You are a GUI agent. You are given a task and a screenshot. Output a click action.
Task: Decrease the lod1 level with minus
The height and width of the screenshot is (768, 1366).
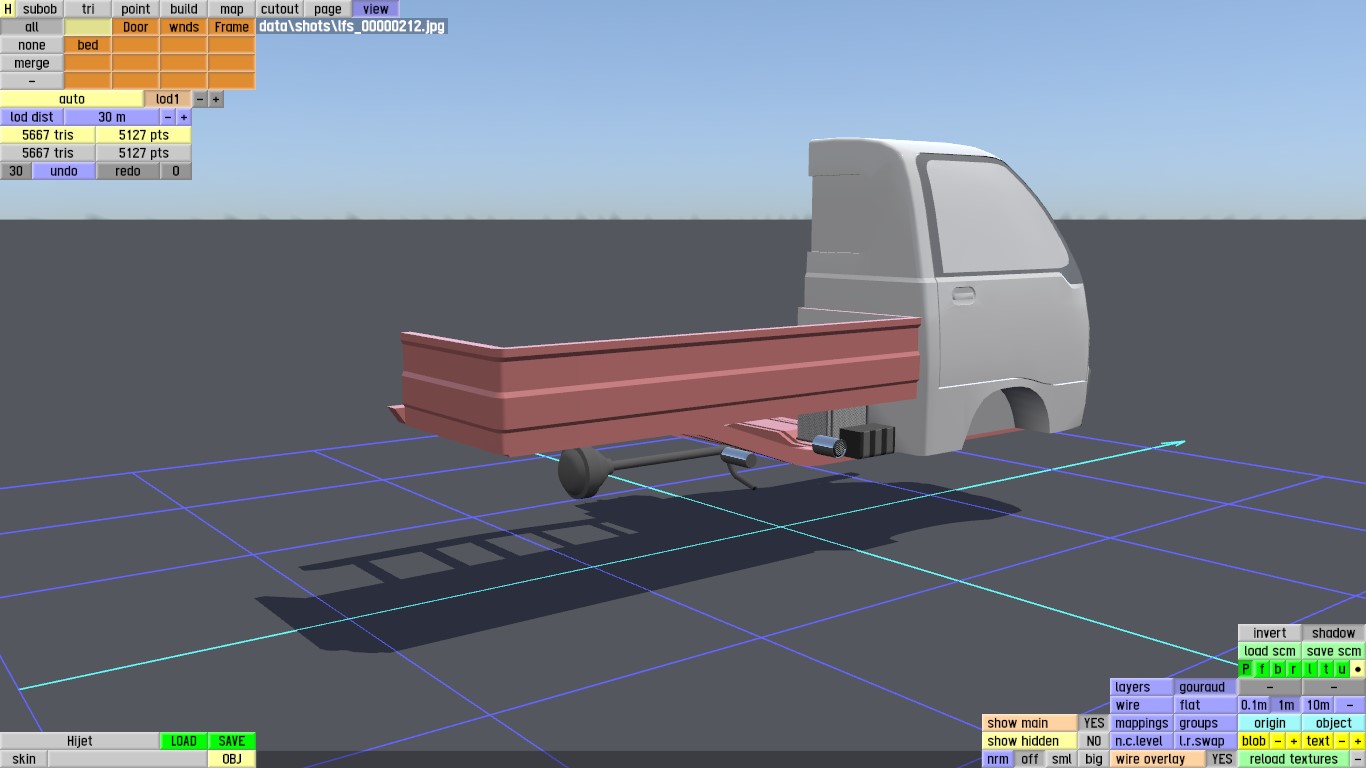200,99
